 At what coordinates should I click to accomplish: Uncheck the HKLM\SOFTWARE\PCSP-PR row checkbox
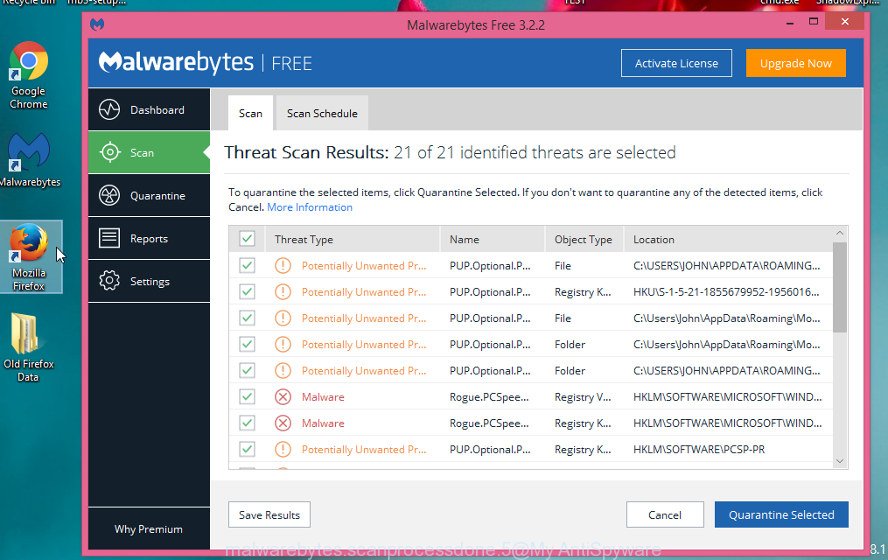(247, 449)
